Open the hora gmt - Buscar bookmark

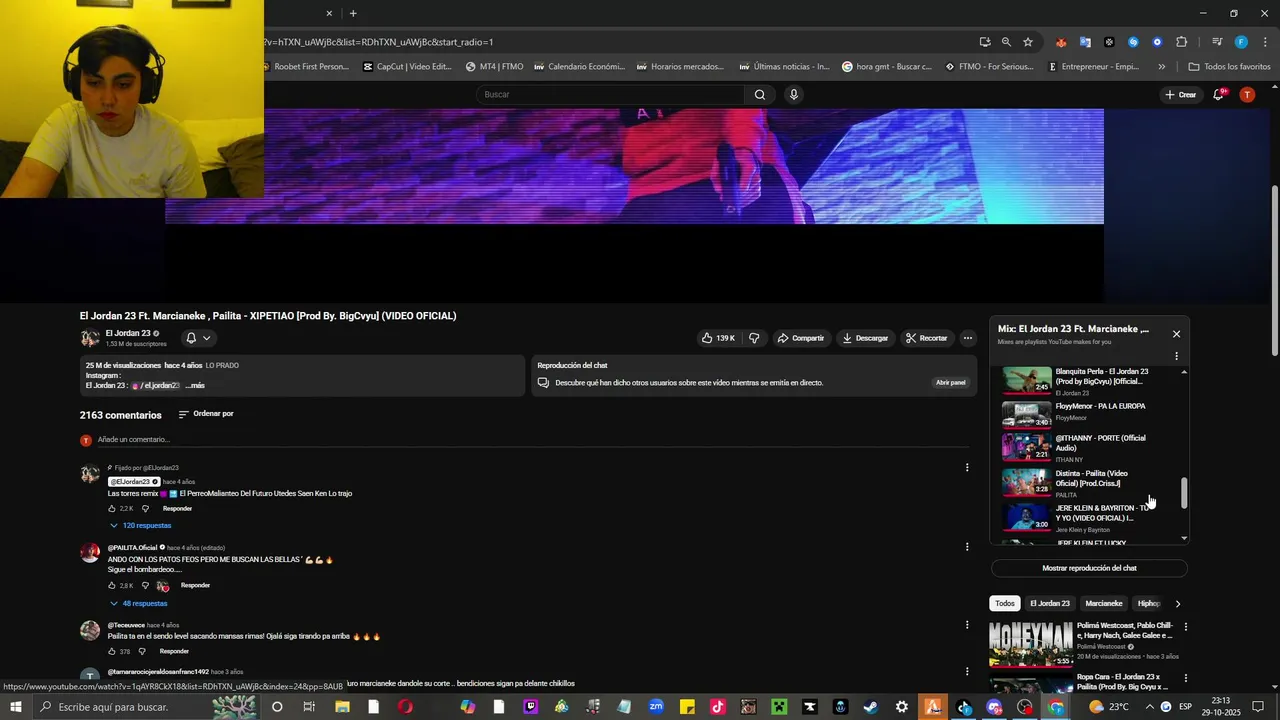click(x=887, y=67)
